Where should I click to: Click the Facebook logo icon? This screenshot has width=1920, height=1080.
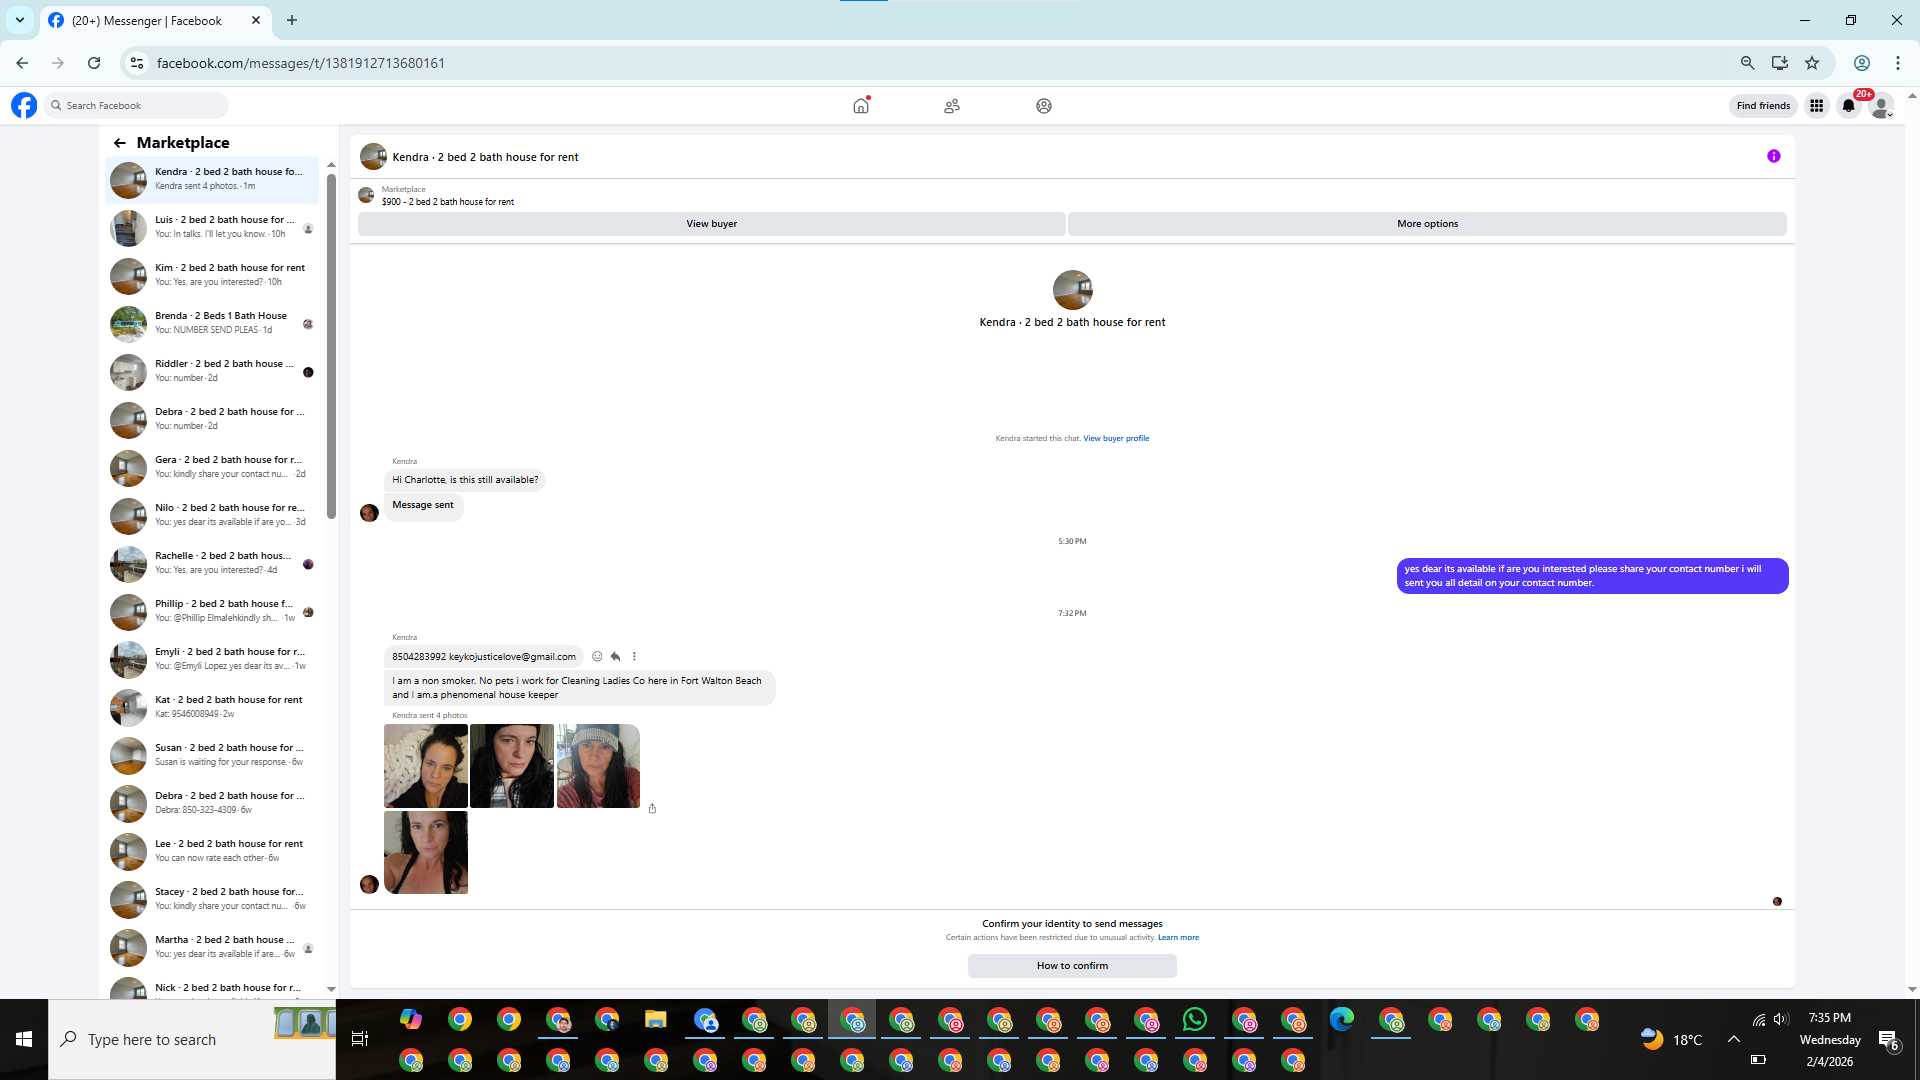pos(24,105)
